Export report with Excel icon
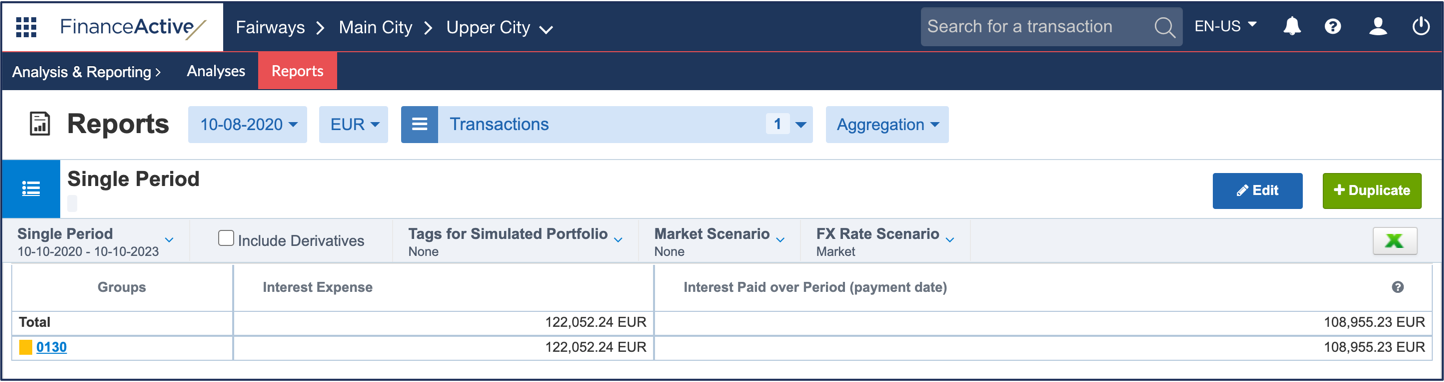Image resolution: width=1444 pixels, height=382 pixels. point(1395,240)
